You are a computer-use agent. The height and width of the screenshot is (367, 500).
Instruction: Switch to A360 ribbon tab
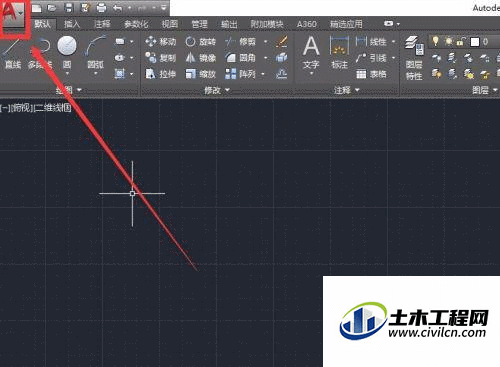307,24
